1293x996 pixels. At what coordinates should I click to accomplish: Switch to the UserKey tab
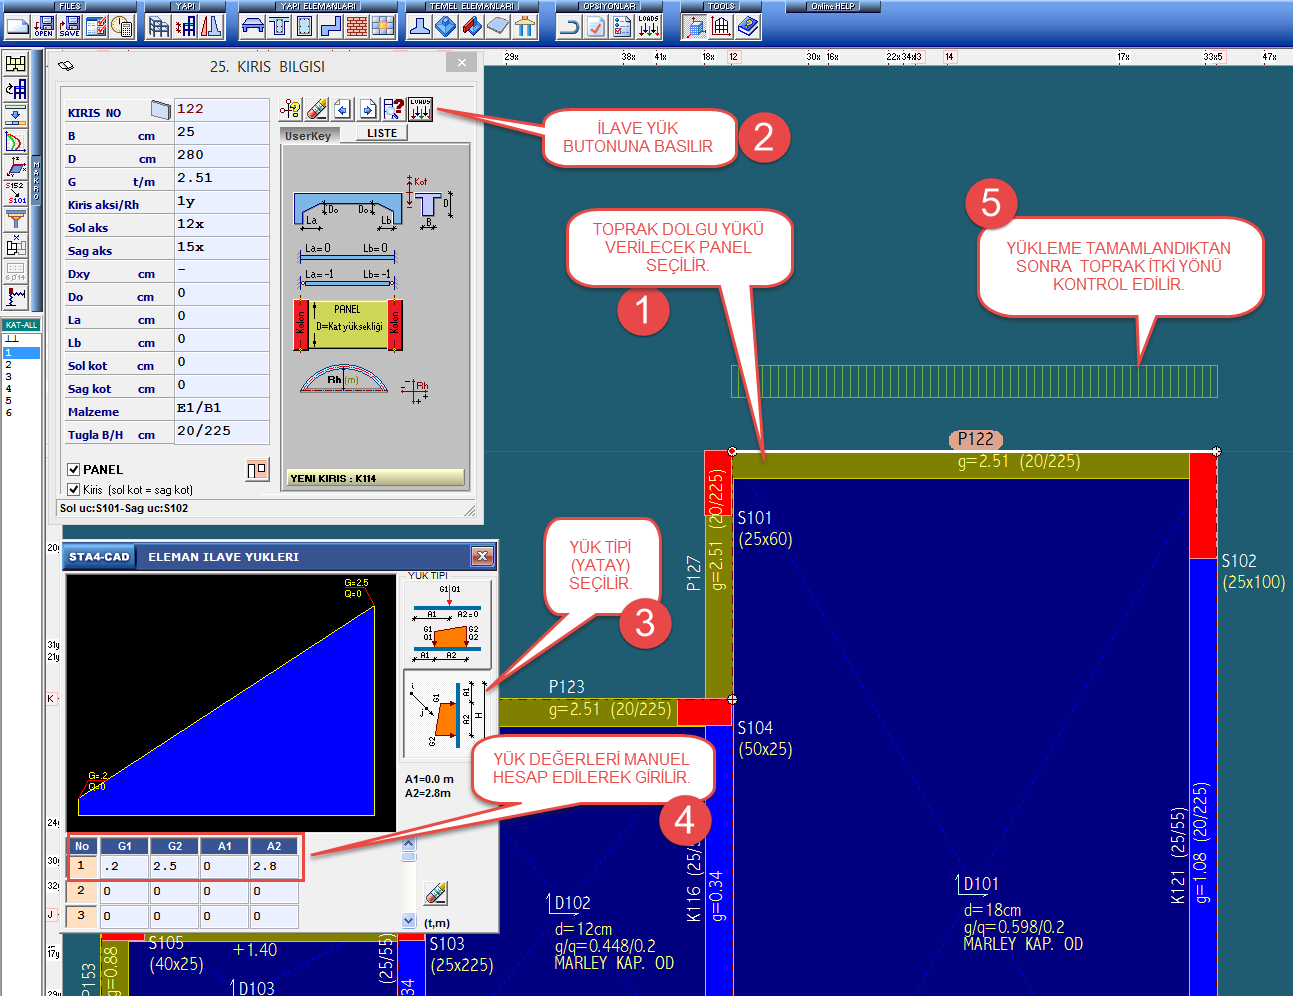(x=308, y=136)
